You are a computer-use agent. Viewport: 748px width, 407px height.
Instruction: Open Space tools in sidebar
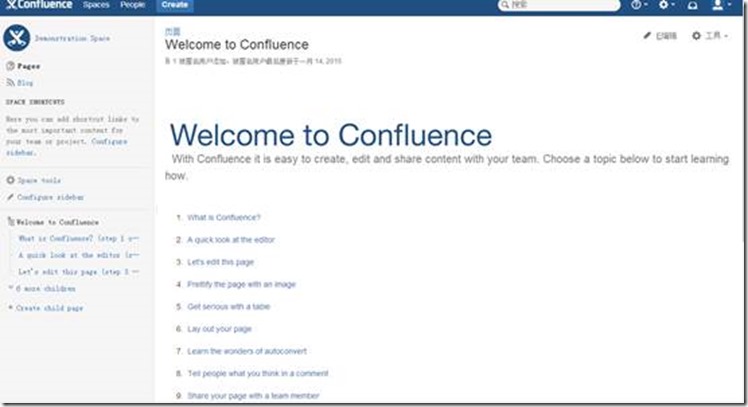[39, 180]
